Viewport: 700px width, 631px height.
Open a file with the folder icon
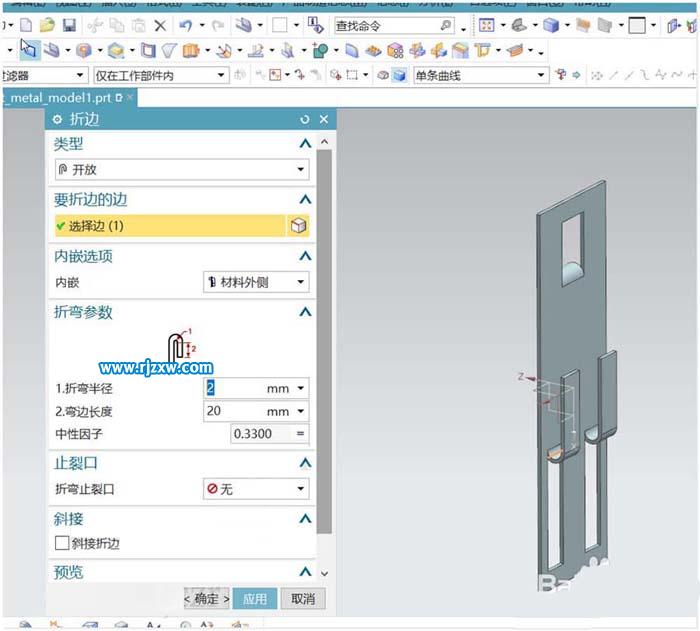(47, 25)
